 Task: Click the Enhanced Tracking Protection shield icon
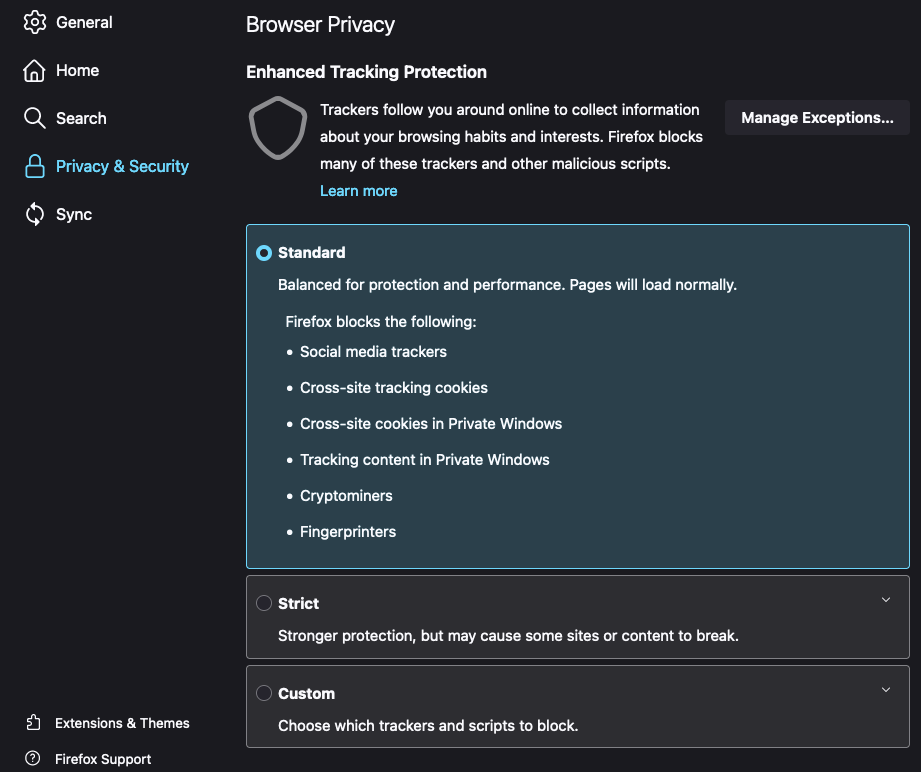pos(277,128)
